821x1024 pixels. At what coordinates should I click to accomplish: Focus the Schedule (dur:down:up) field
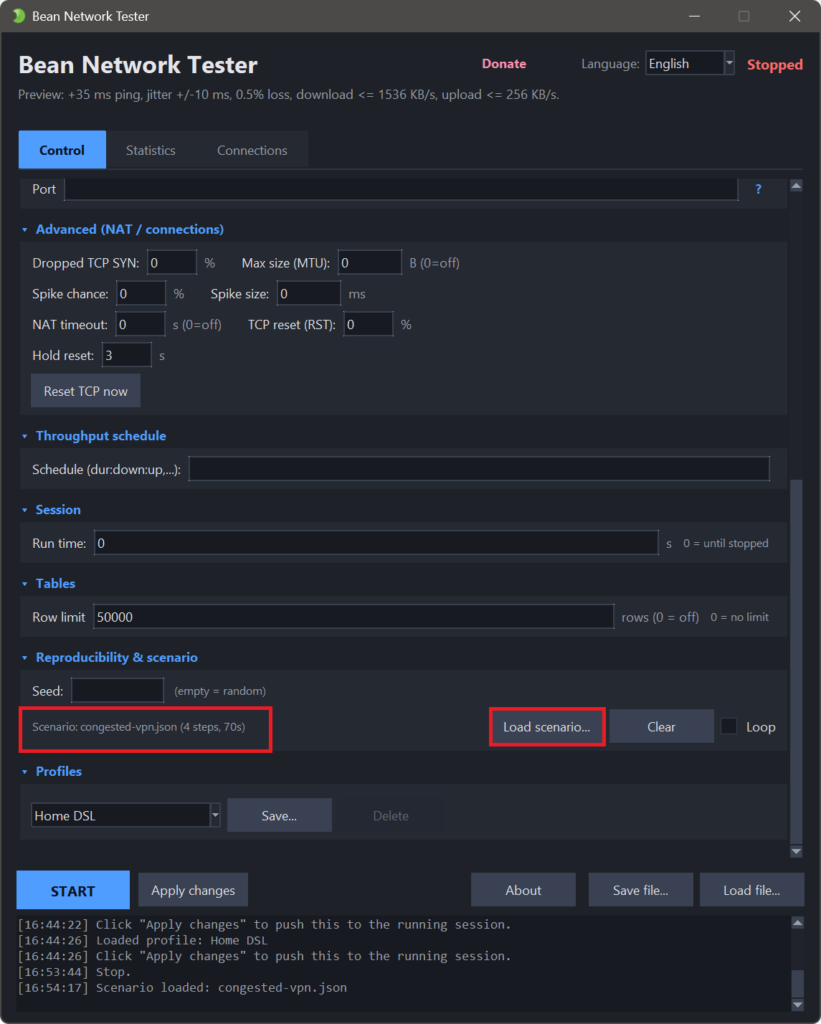pos(479,469)
